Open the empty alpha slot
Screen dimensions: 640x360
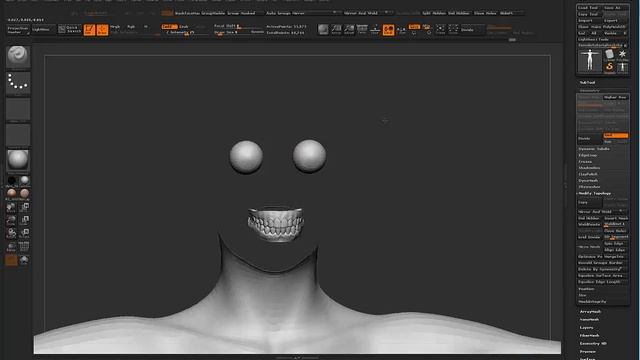pos(18,109)
